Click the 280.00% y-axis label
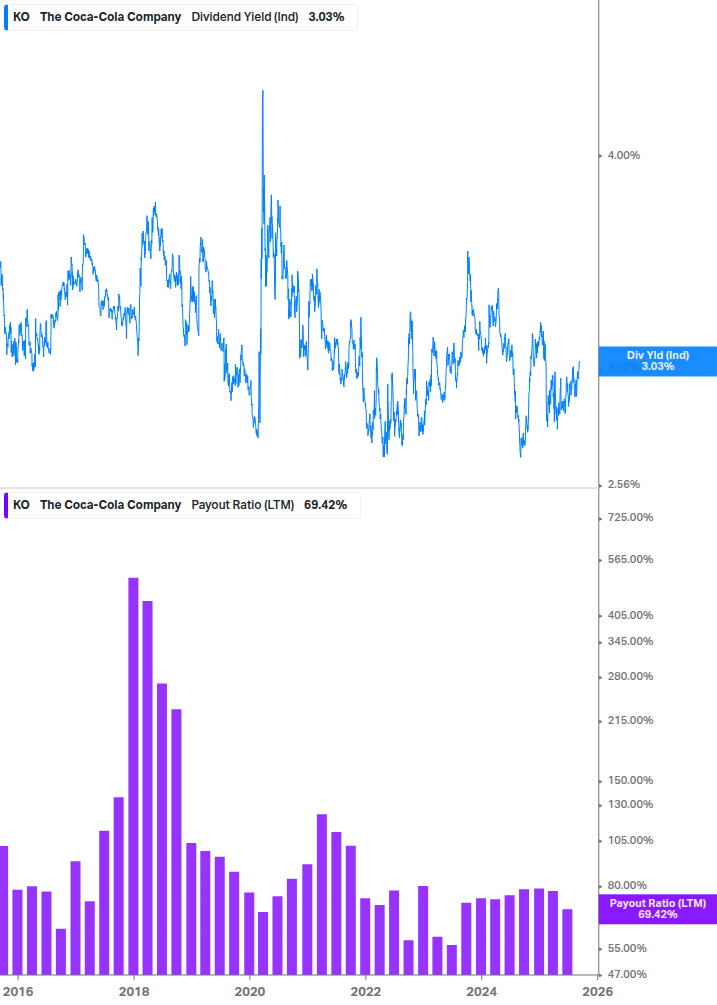717x1005 pixels. pos(630,676)
